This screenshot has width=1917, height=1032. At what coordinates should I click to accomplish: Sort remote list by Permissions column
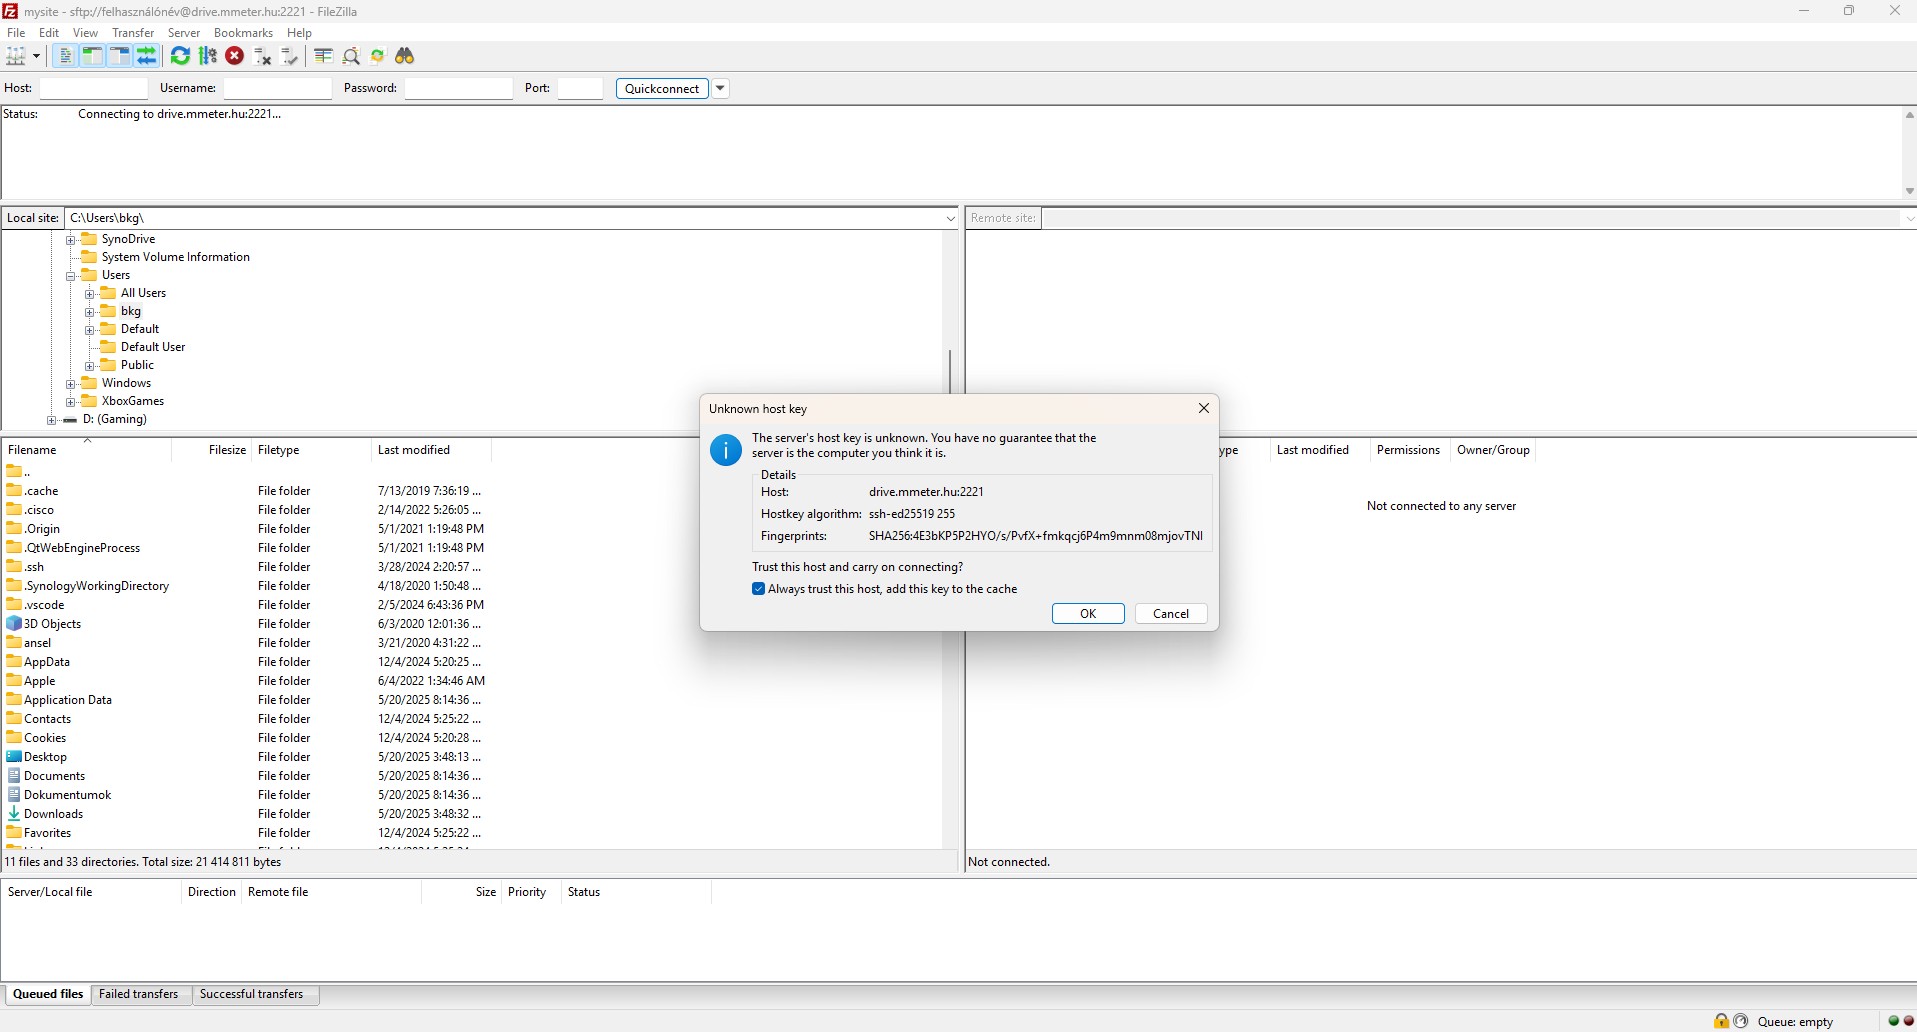(x=1408, y=450)
